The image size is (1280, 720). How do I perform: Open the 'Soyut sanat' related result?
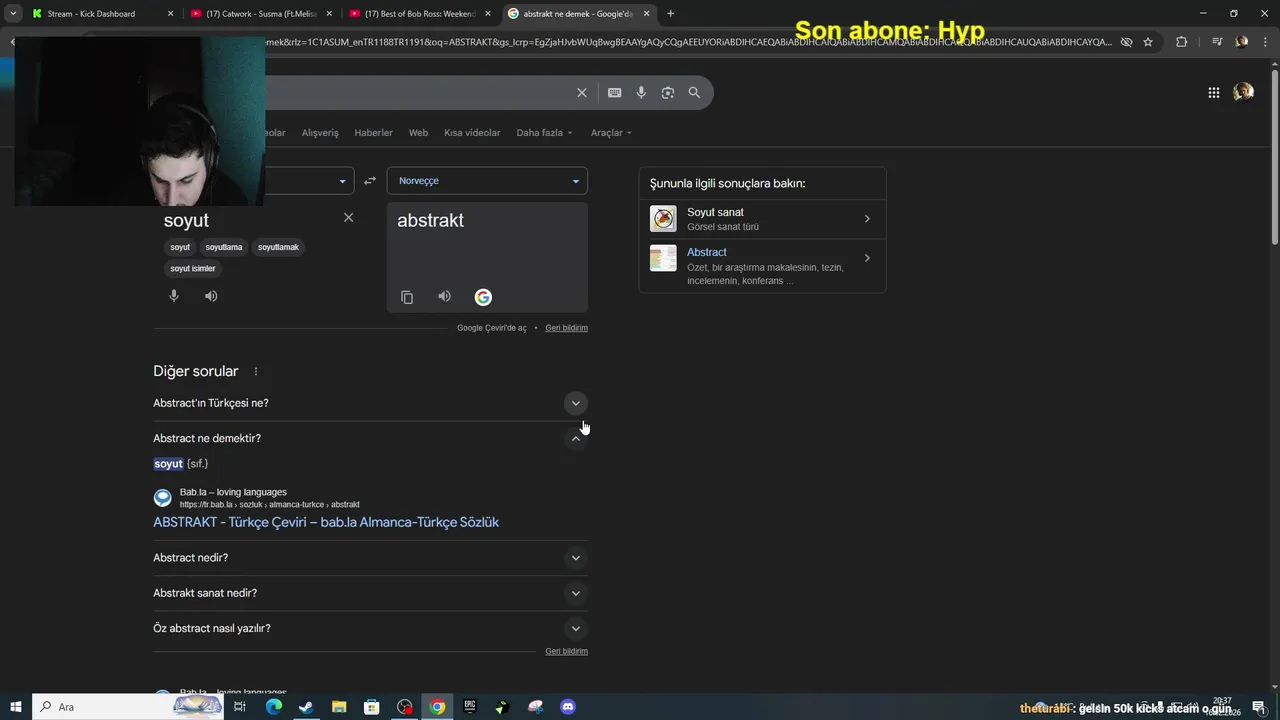tap(762, 219)
